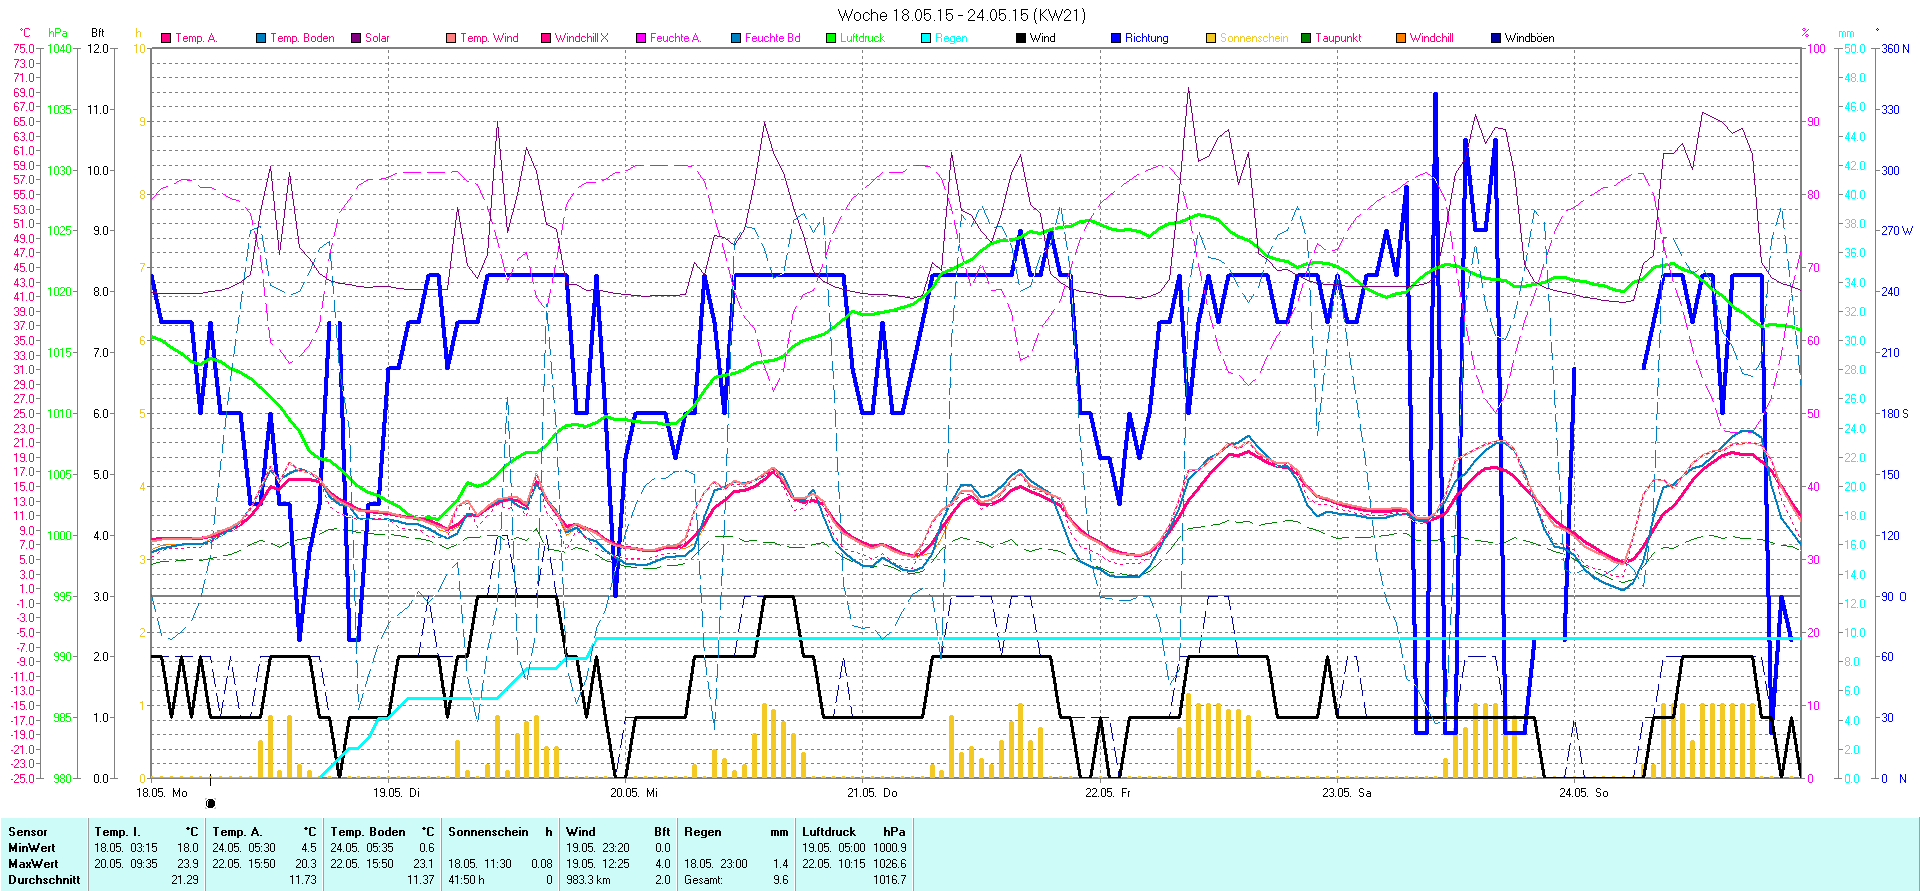Click the chart title Woche 18.05.15 - 24.05.15
The width and height of the screenshot is (1920, 891).
point(960,15)
